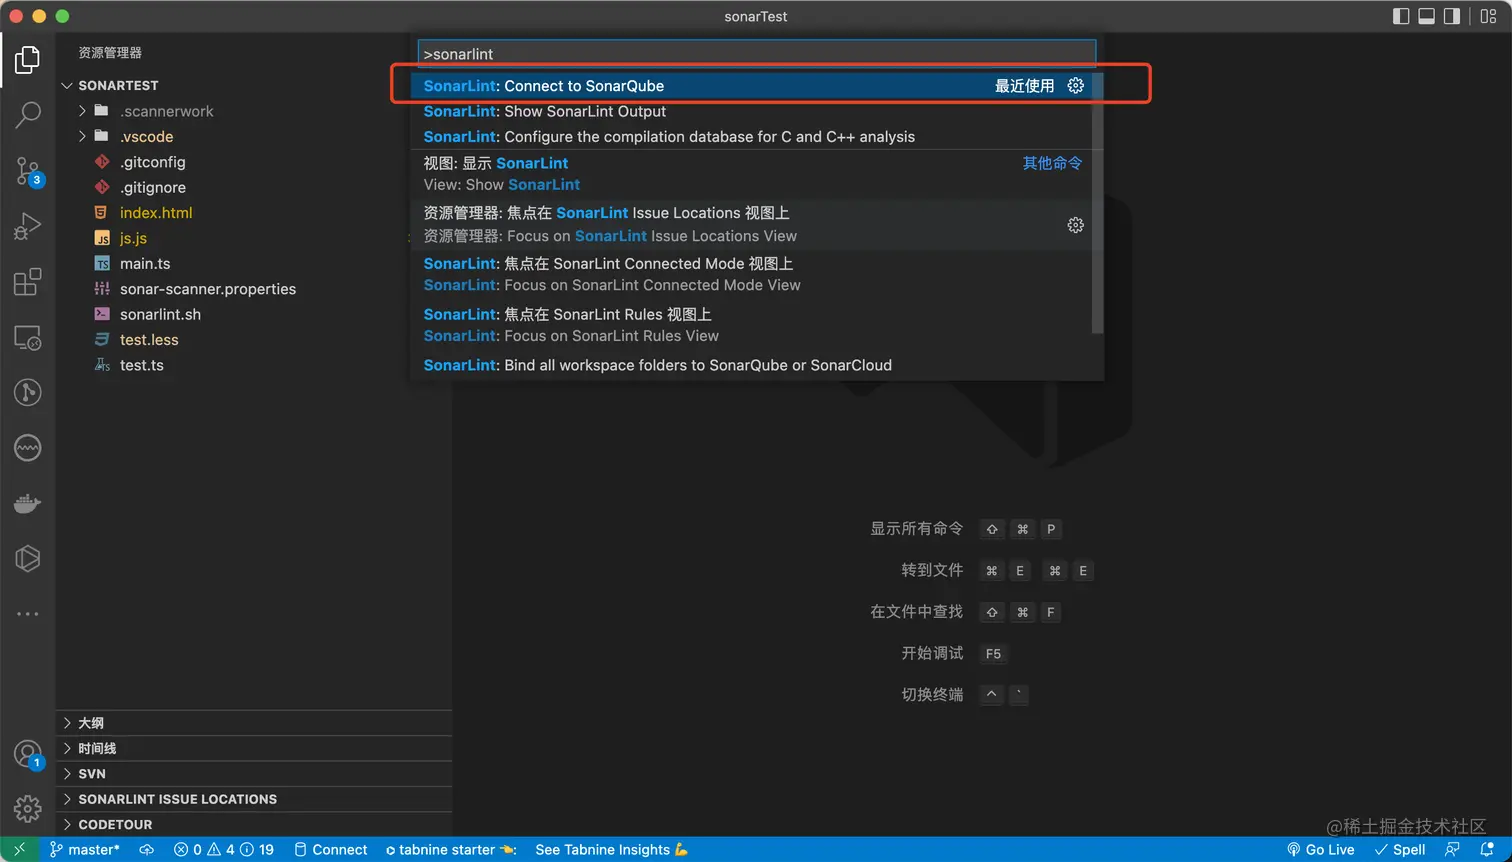Select Configure the compilation database command

[x=757, y=137]
